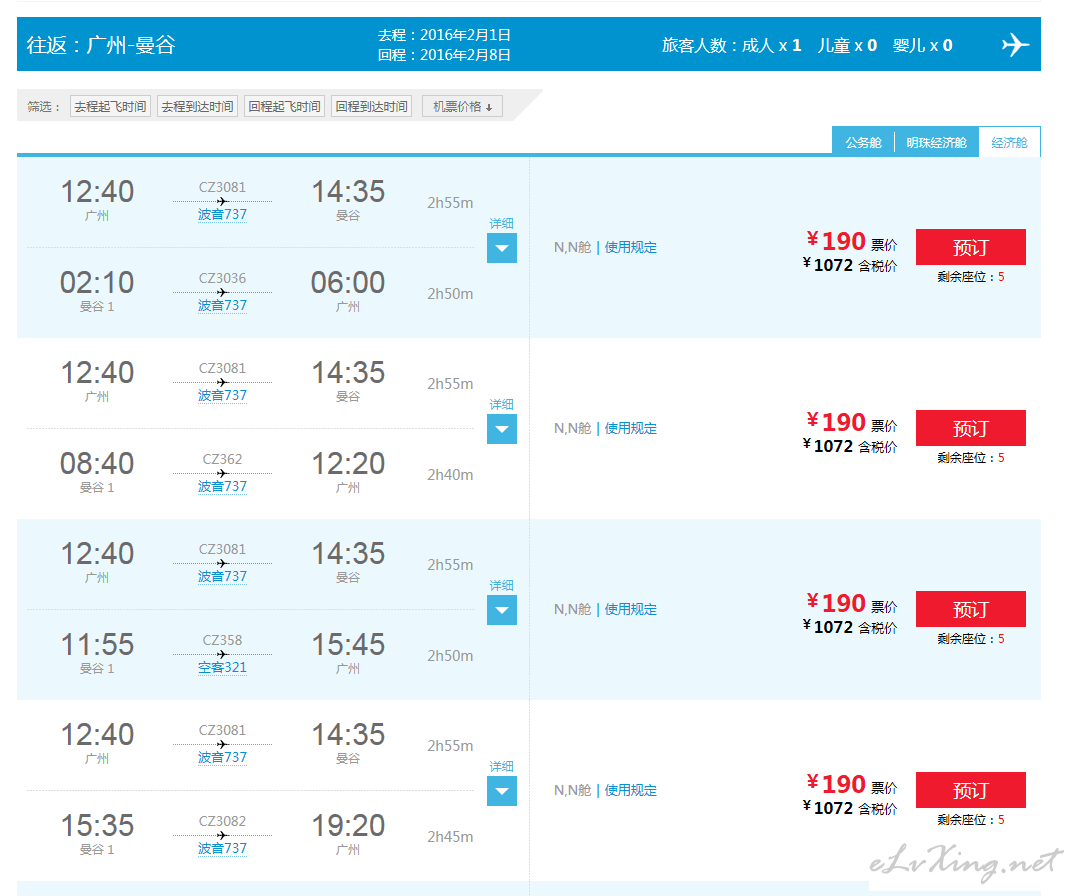Book the itinerary returning at 02:10

click(970, 247)
